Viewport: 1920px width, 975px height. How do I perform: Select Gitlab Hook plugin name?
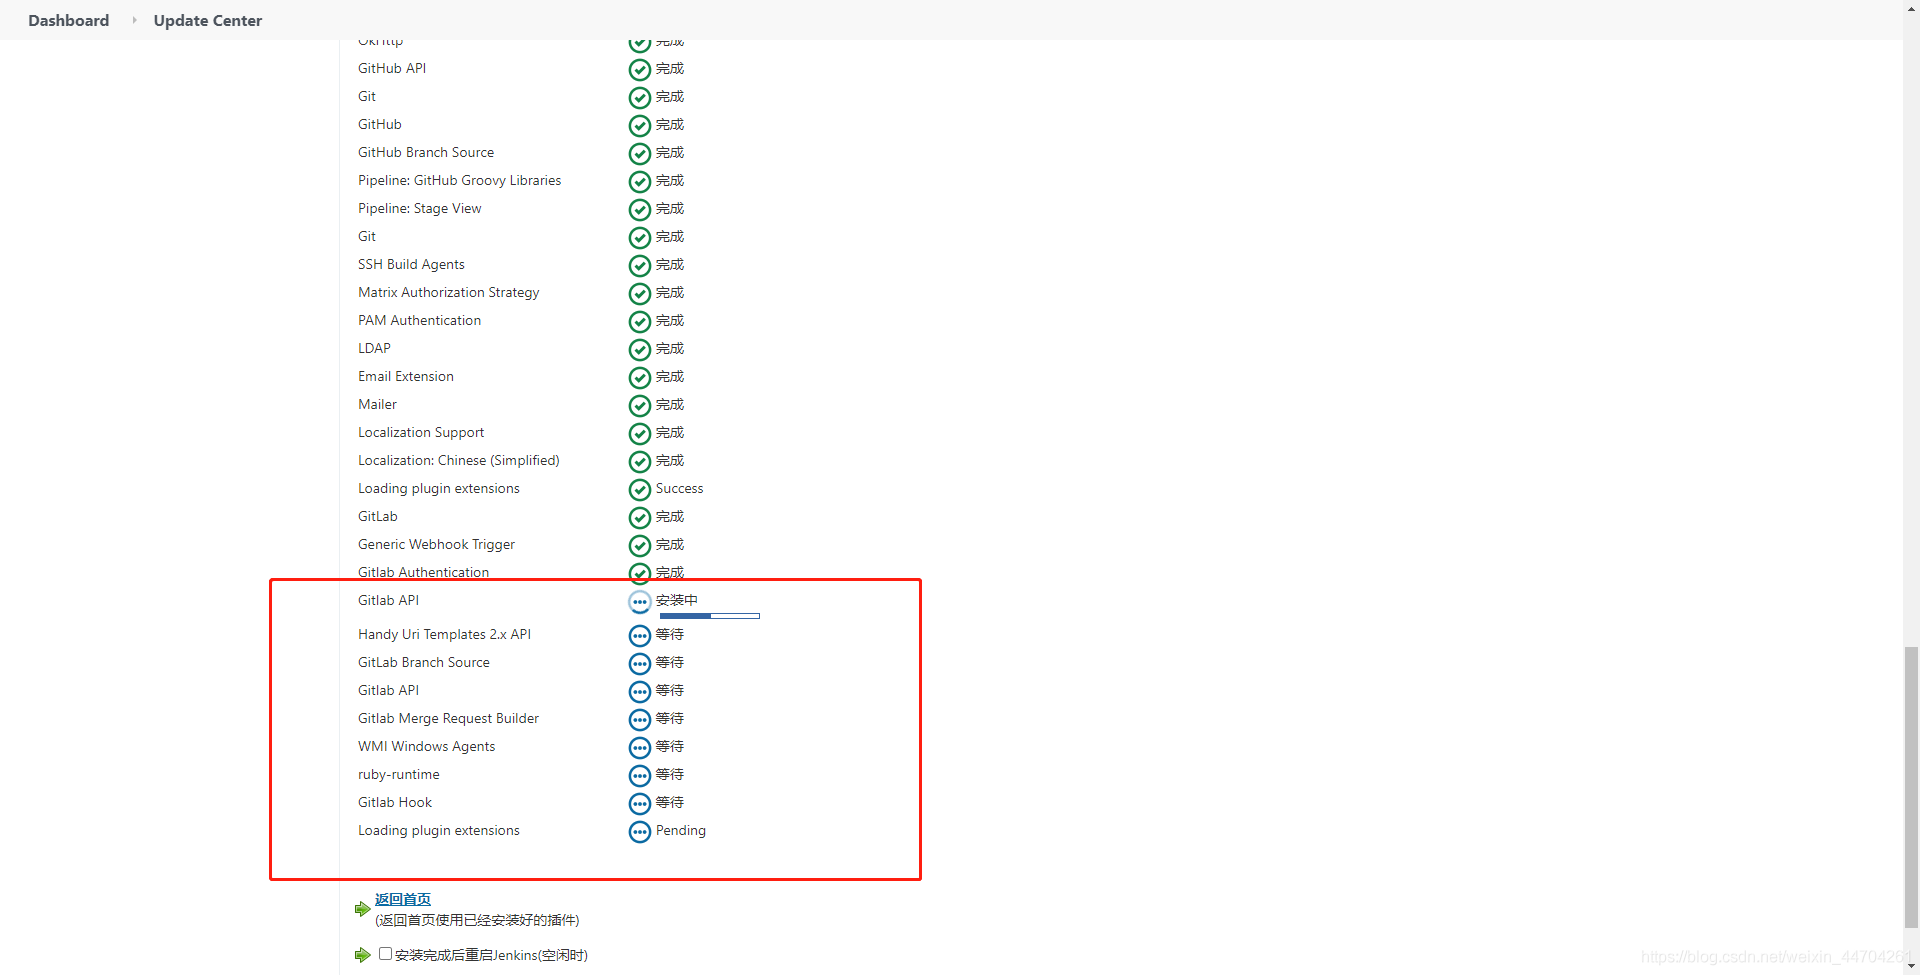tap(395, 802)
